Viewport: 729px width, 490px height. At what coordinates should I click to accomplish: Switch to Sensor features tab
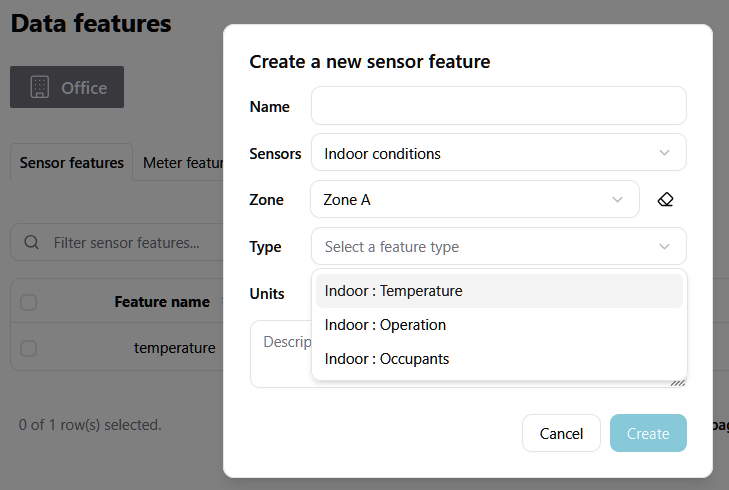pyautogui.click(x=72, y=163)
